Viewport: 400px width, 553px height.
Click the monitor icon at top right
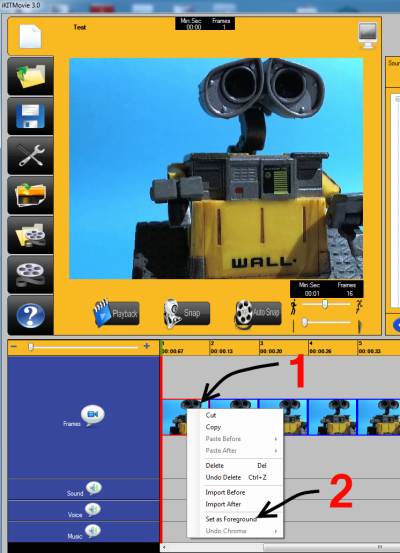[368, 35]
